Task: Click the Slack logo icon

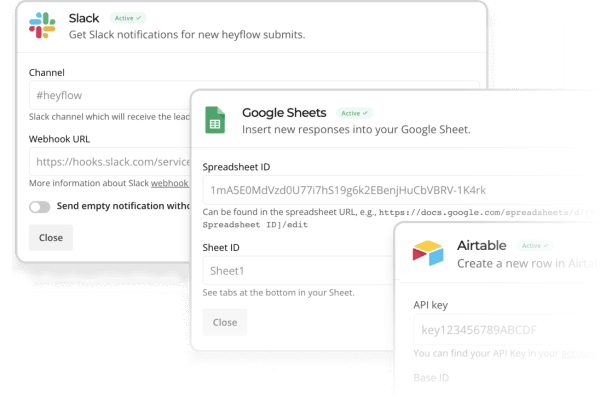Action: pos(42,25)
